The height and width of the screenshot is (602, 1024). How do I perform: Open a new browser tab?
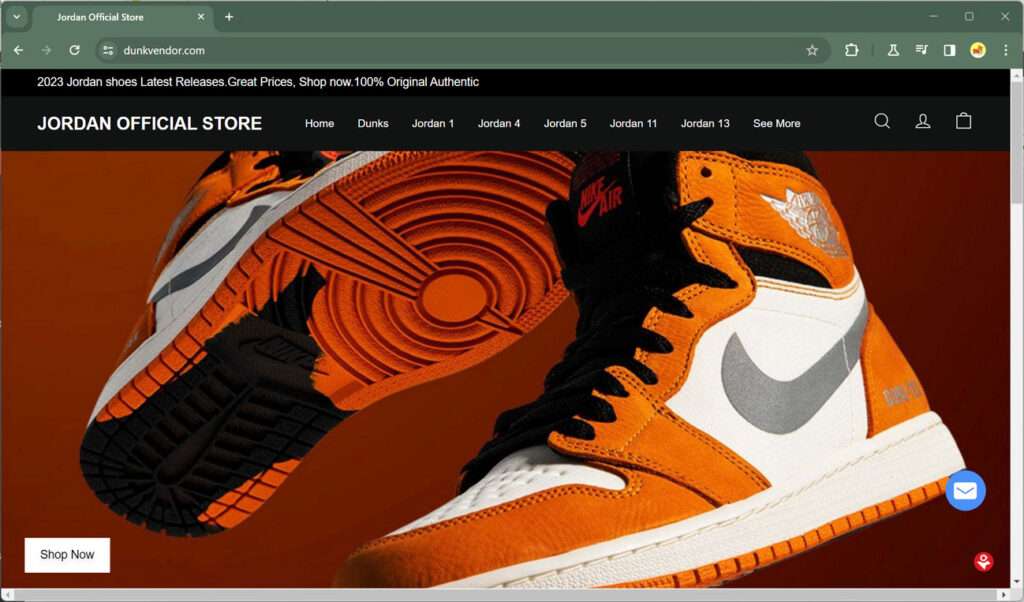point(229,17)
